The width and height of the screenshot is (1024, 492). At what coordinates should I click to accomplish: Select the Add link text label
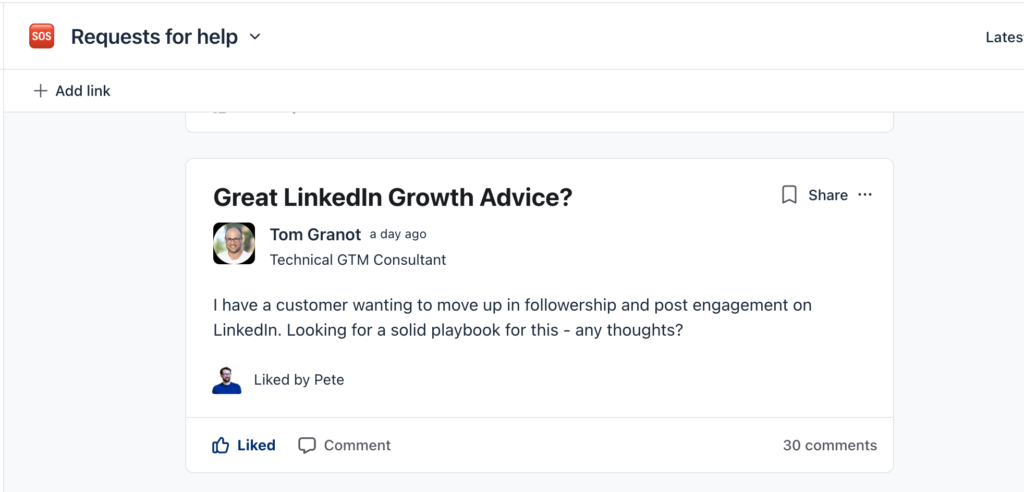pos(83,91)
